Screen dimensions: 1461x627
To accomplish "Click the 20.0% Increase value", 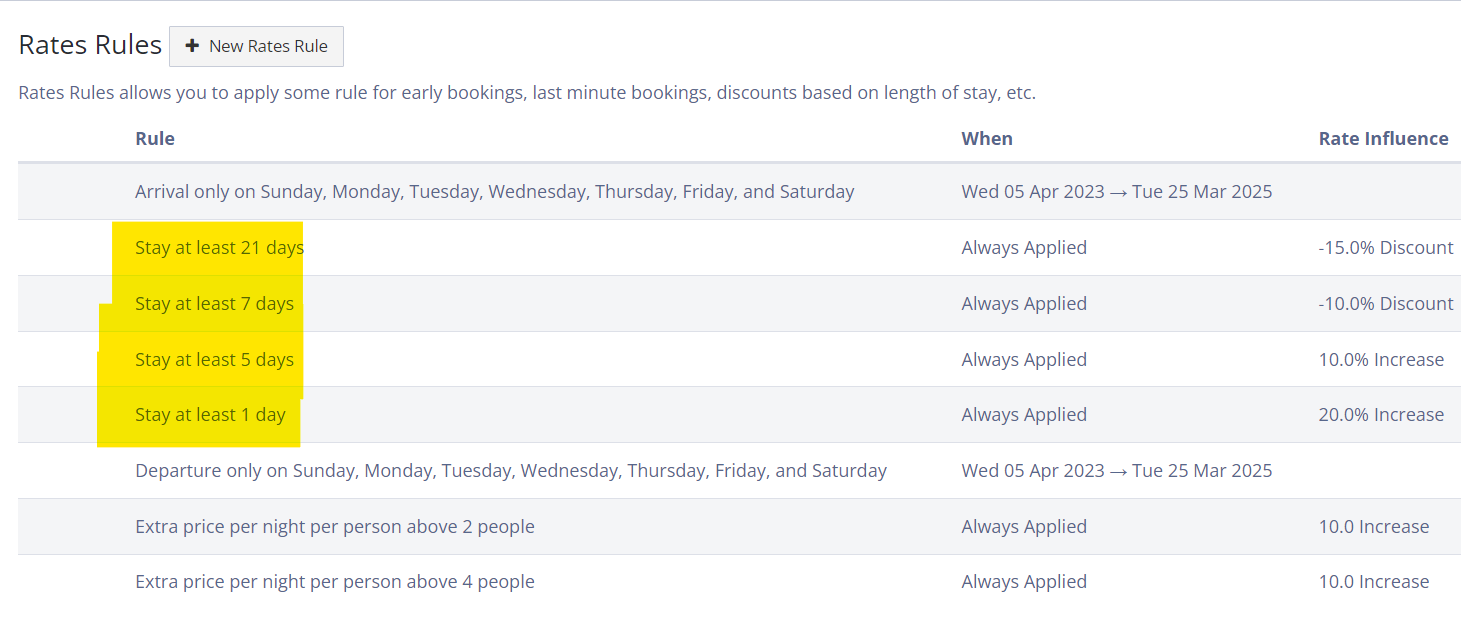I will pyautogui.click(x=1381, y=415).
